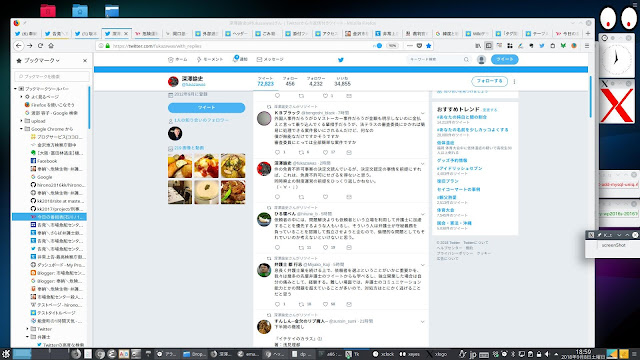The image size is (640, 360).
Task: Toggle the sidebar icon in Firefox toolbar
Action: click(x=489, y=46)
